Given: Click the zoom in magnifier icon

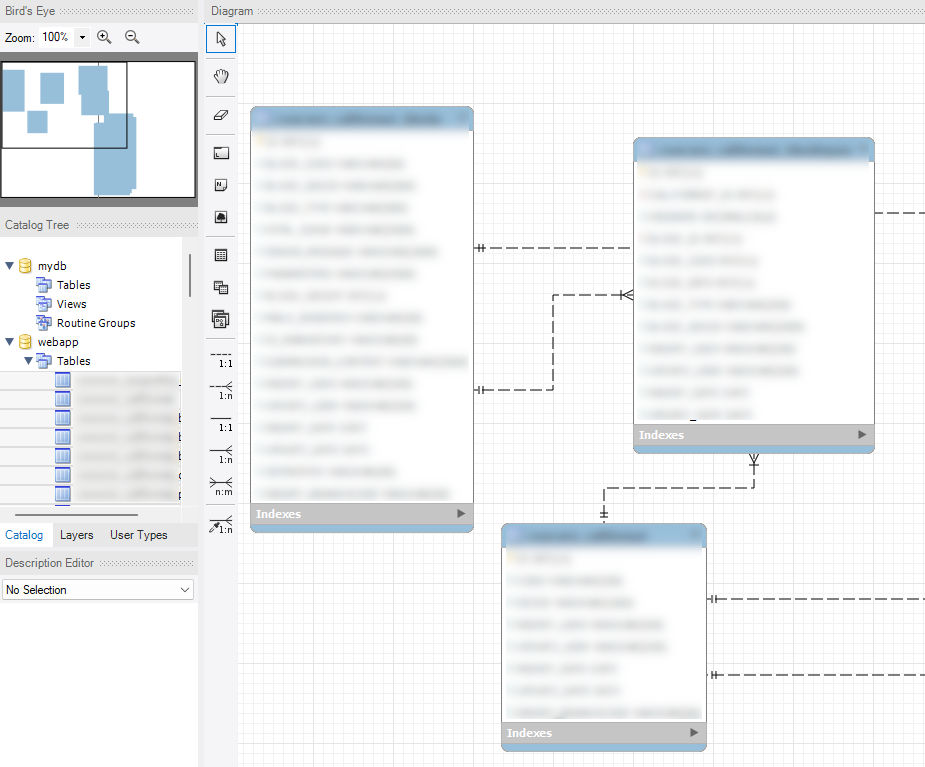Looking at the screenshot, I should [104, 37].
